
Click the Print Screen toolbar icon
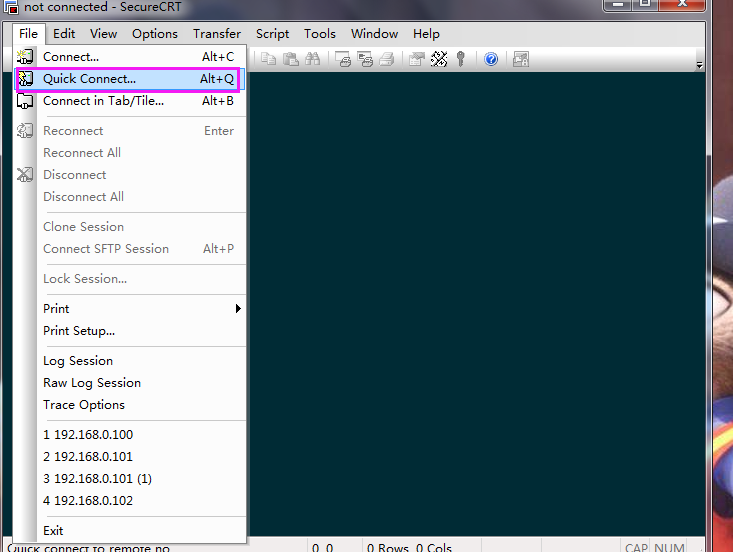[343, 59]
